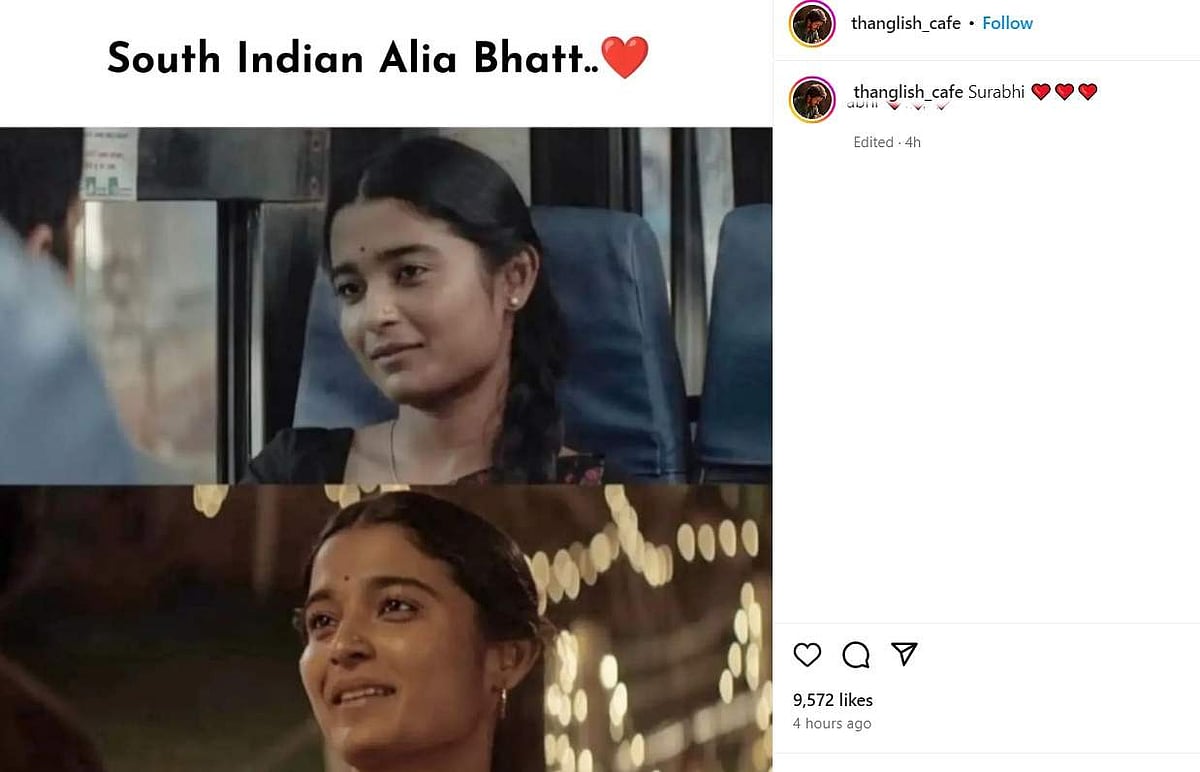The height and width of the screenshot is (772, 1200).
Task: Open the thanglish_cafe username in the caption
Action: click(908, 92)
